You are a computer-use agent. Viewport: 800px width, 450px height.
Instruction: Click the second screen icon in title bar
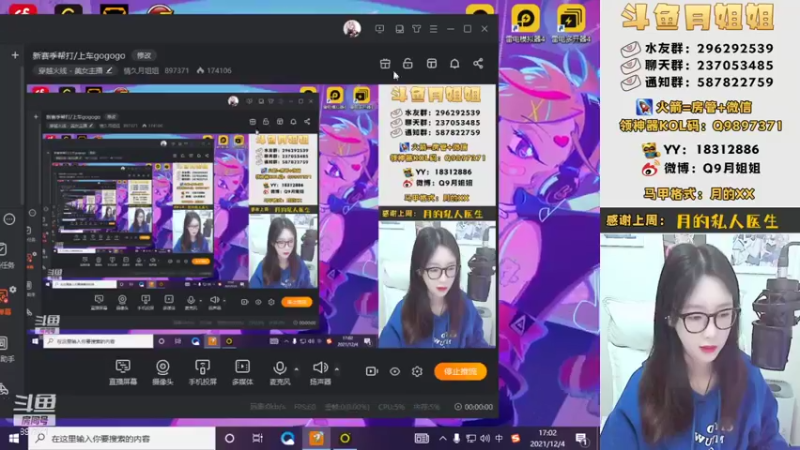click(x=399, y=29)
